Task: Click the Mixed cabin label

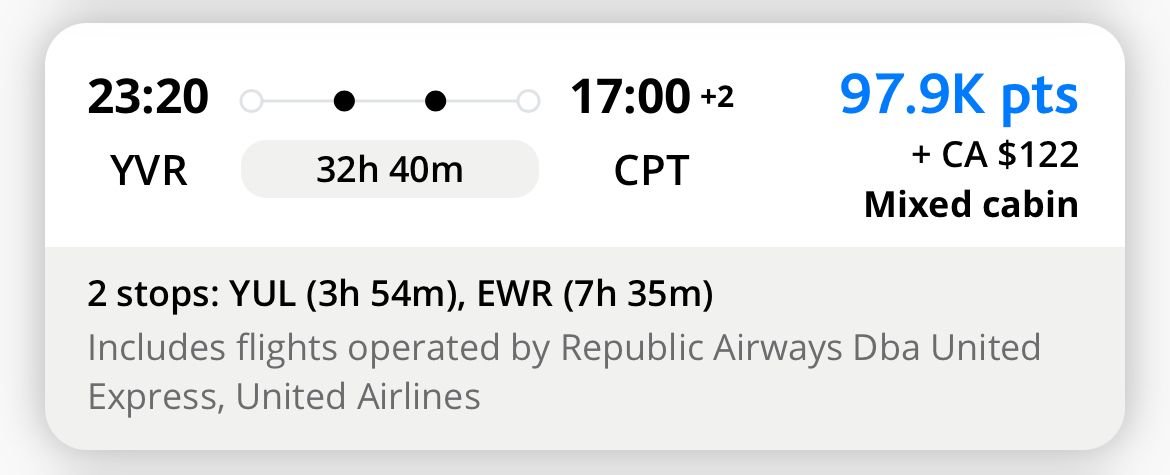Action: 971,204
